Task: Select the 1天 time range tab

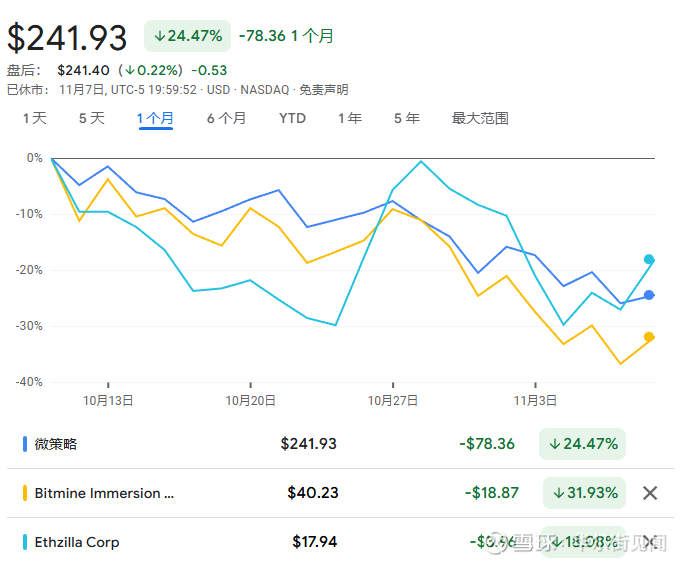Action: point(35,118)
